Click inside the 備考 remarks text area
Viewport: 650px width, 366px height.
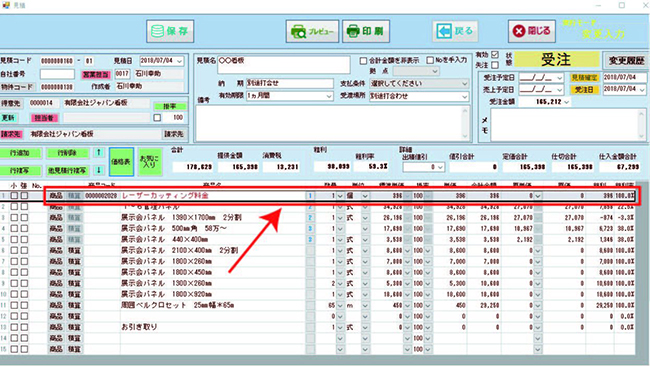pos(330,124)
